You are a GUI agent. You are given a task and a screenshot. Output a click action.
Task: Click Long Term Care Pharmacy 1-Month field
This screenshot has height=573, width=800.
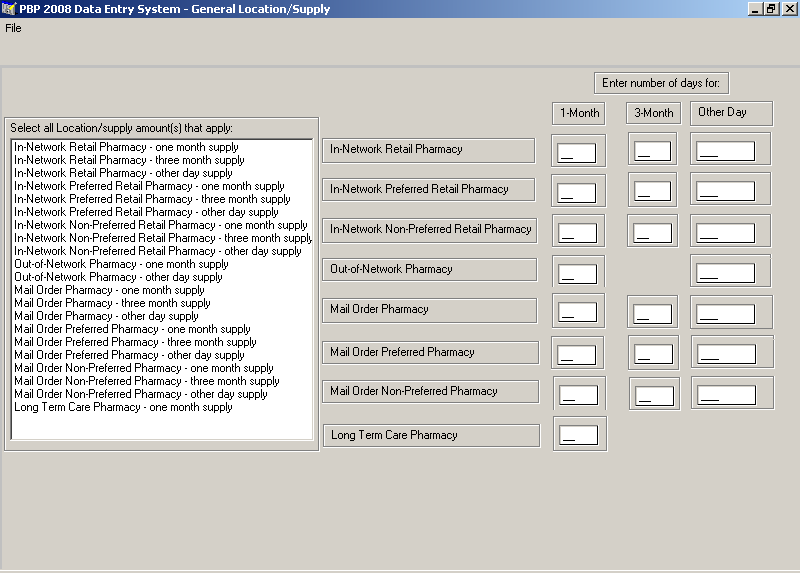(579, 435)
